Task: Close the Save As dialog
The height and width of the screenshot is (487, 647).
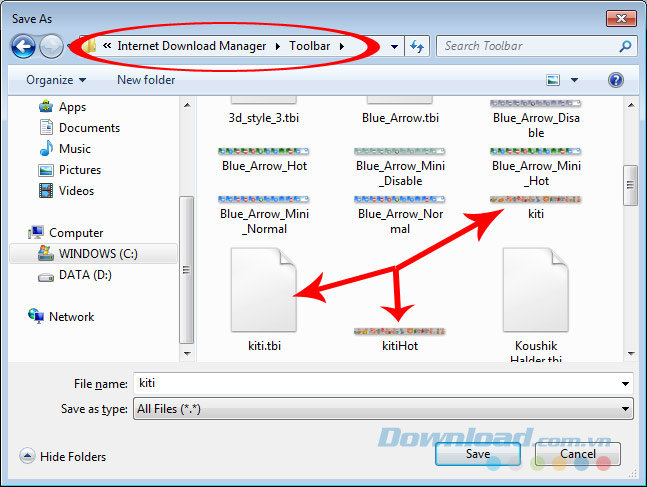Action: point(621,19)
